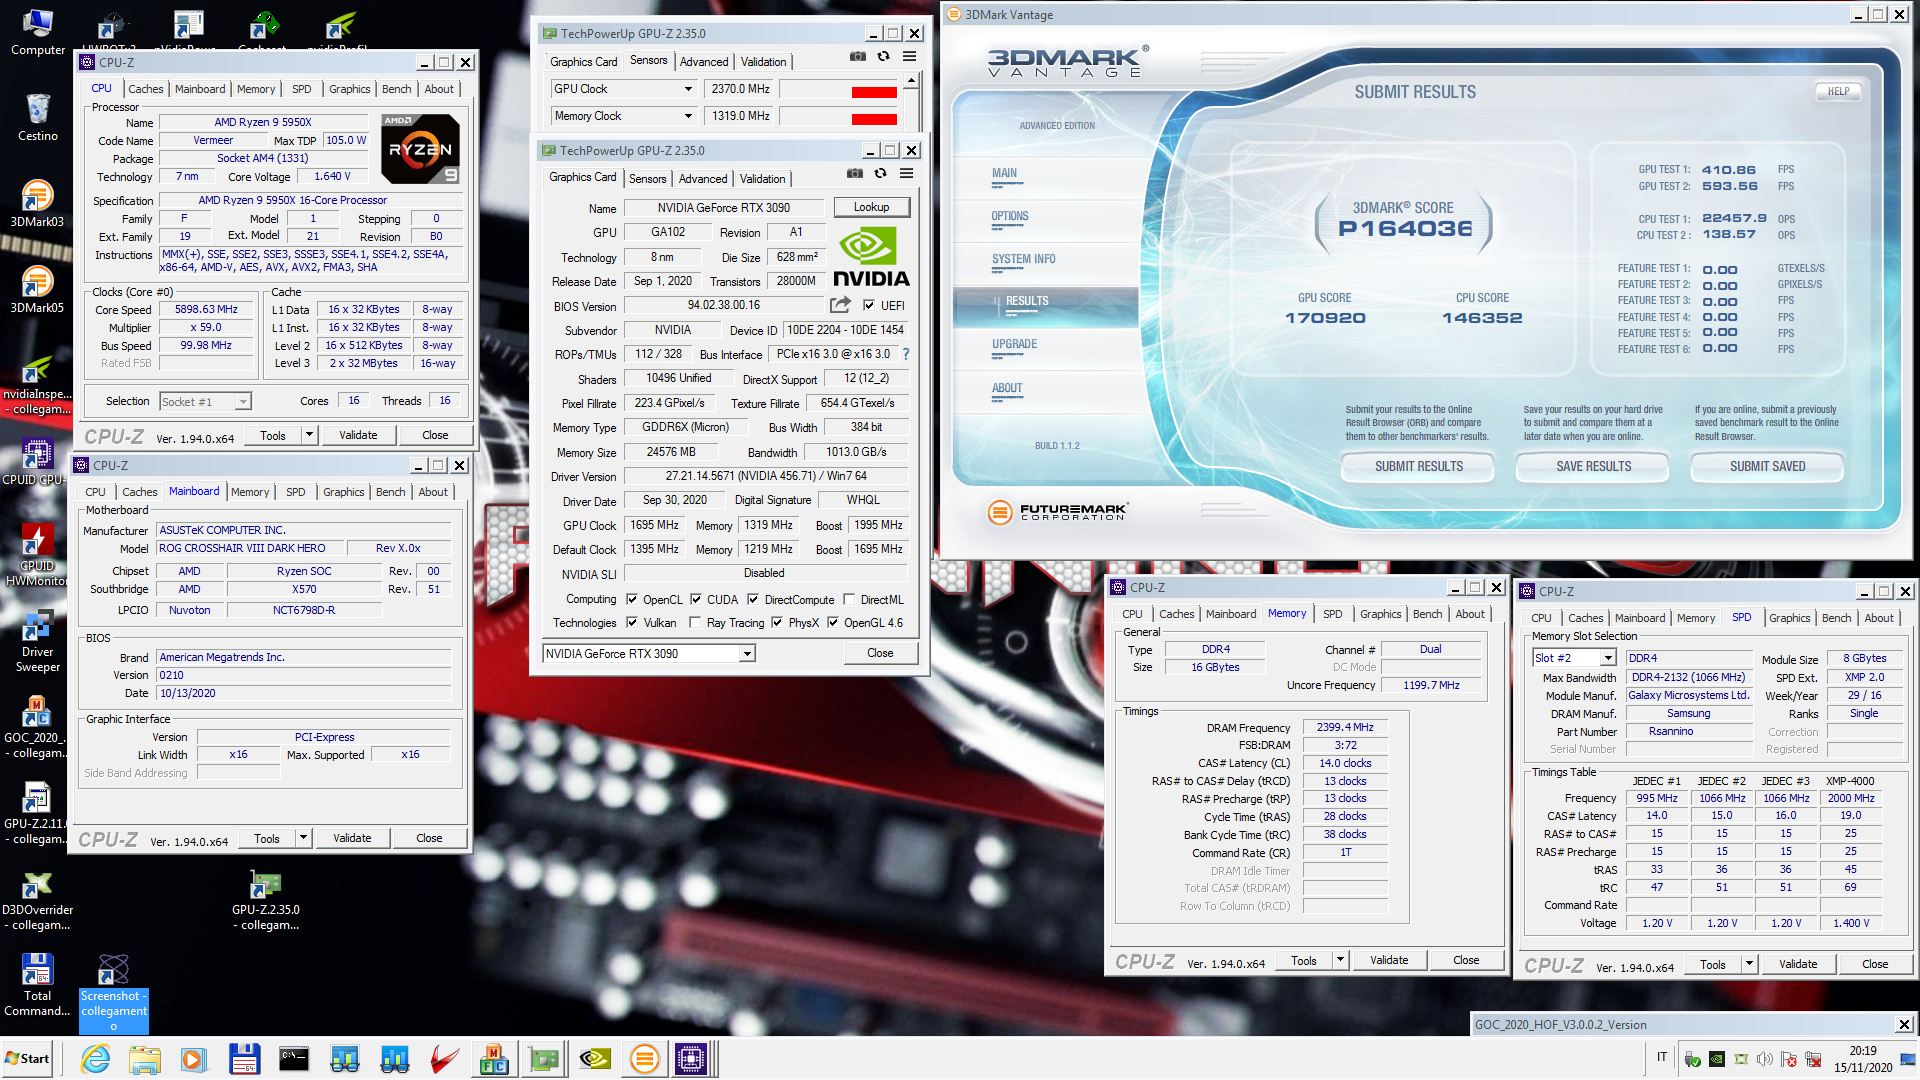Click the Memory Clock red sensor graph bar
Viewport: 1920px width, 1080px height.
pyautogui.click(x=874, y=120)
